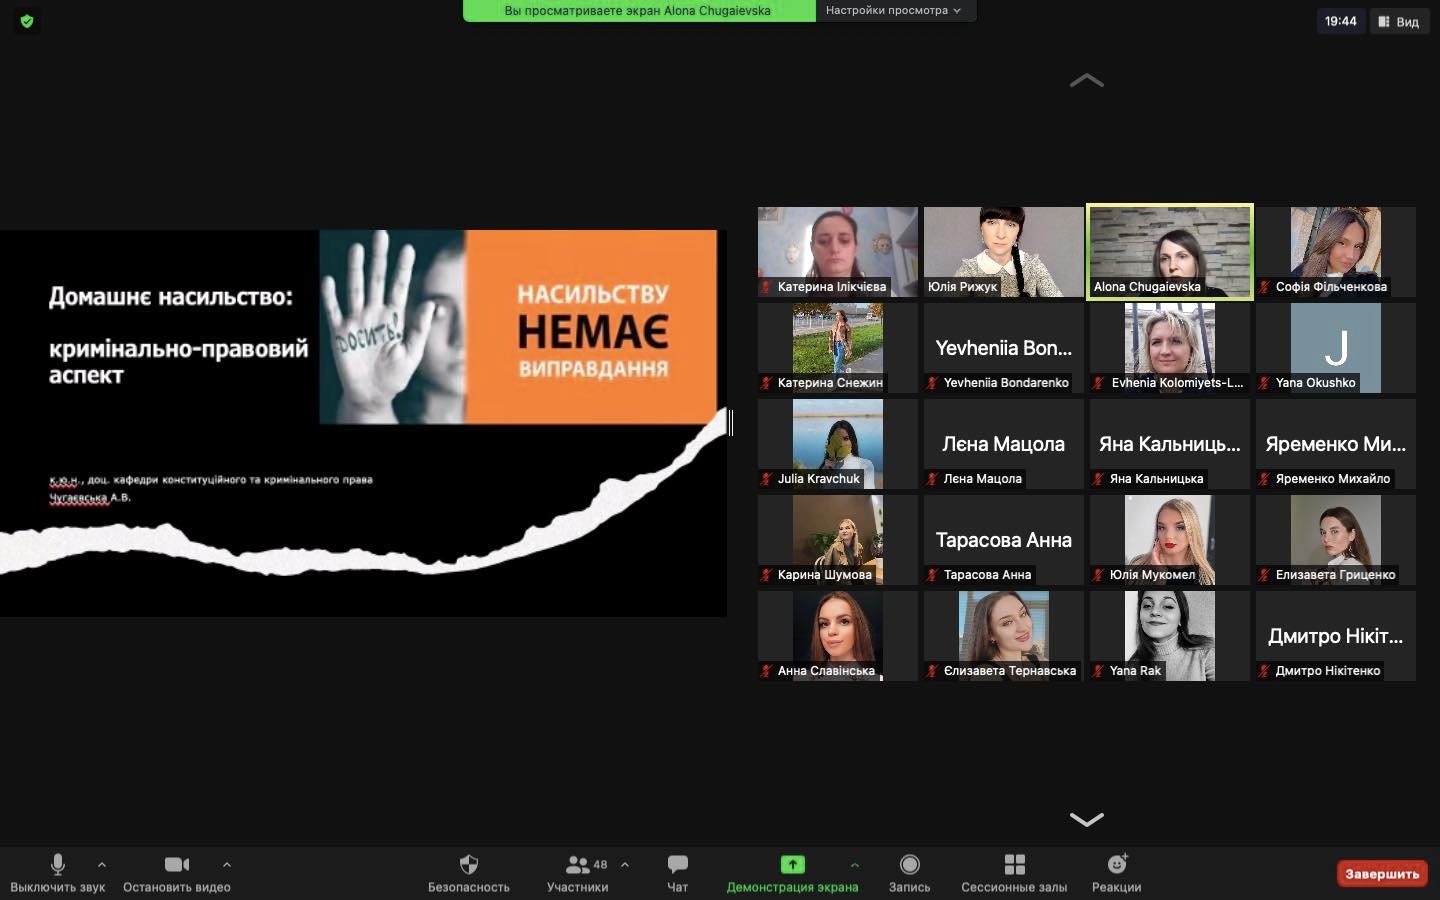Expand the participants options arrow

625,864
